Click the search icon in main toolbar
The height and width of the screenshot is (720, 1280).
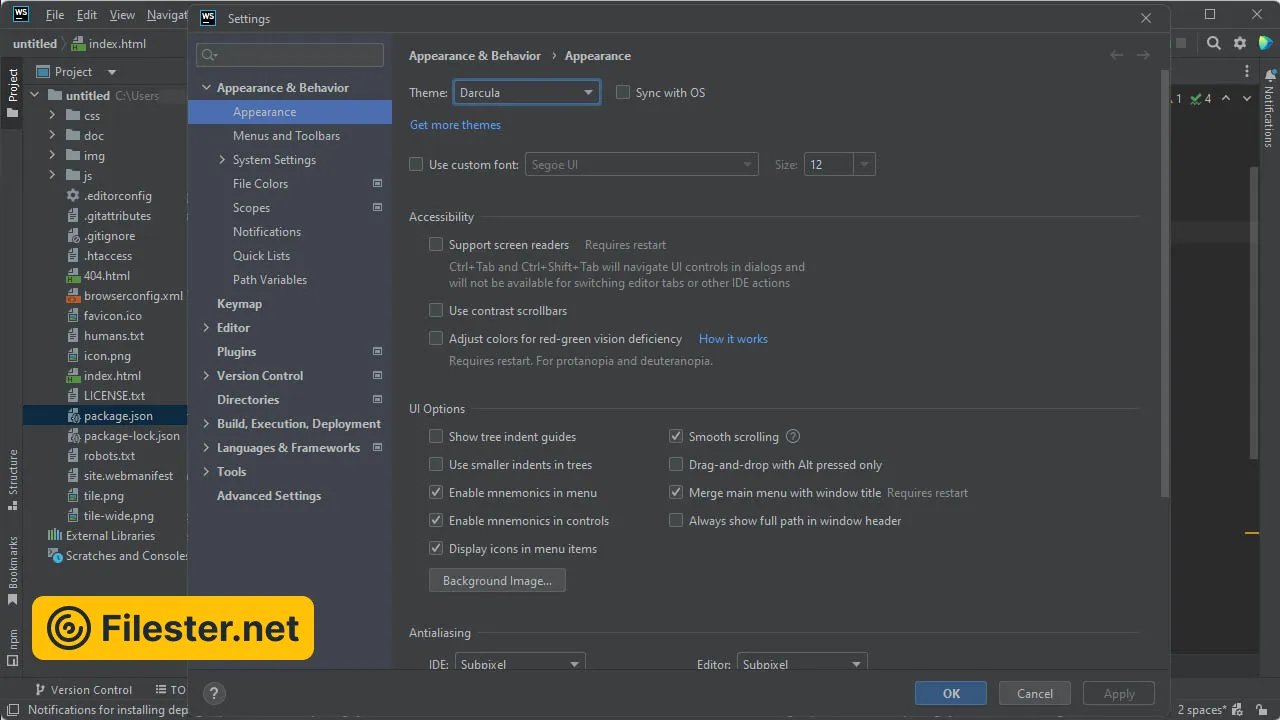pos(1213,44)
